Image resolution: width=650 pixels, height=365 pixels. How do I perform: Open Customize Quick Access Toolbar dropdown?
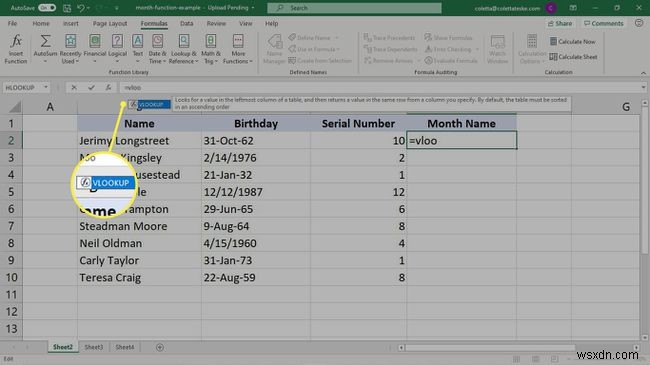point(116,8)
